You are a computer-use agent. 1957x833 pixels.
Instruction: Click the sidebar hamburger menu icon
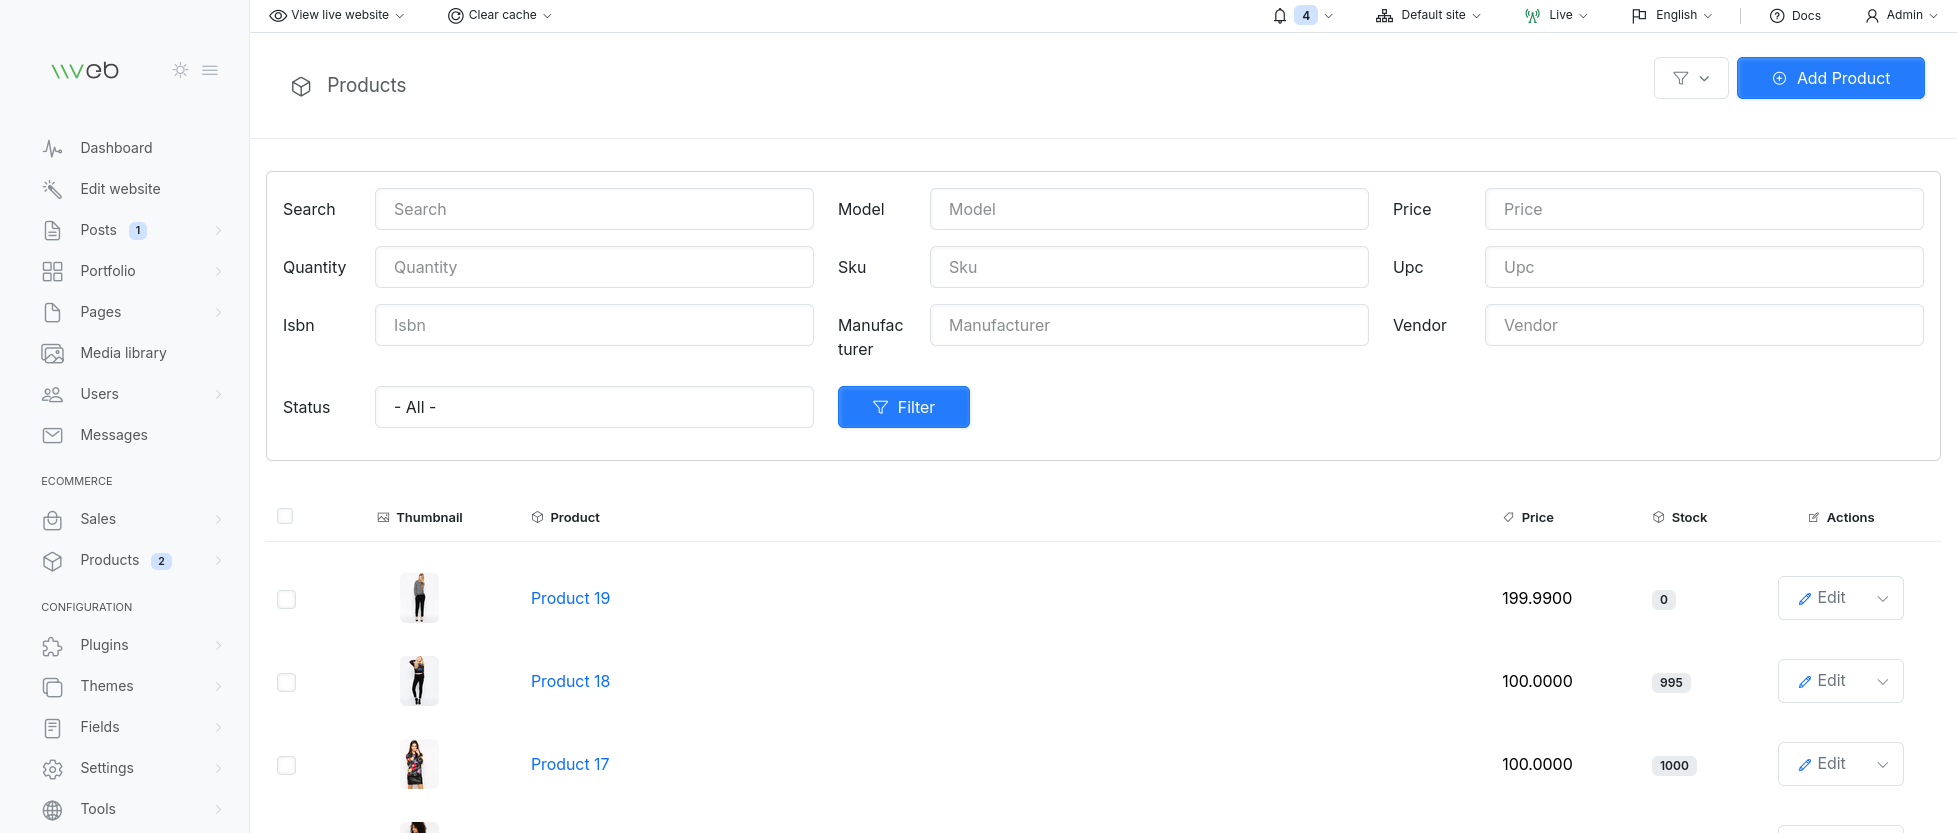click(x=210, y=70)
